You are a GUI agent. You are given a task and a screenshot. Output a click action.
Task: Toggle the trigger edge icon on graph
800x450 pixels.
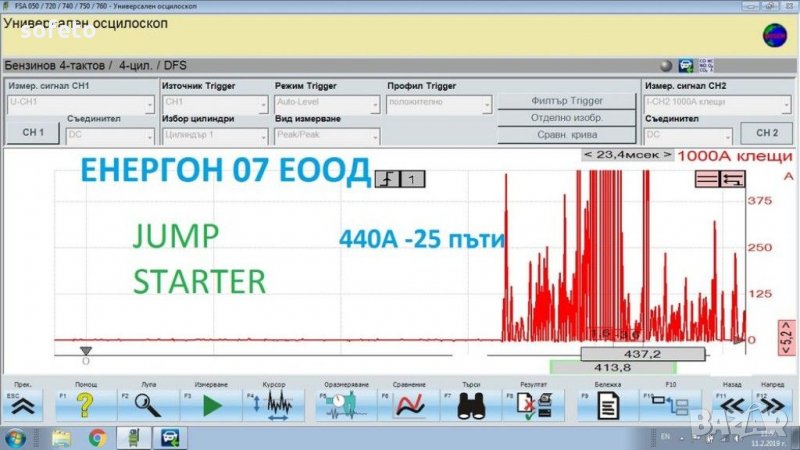click(388, 179)
